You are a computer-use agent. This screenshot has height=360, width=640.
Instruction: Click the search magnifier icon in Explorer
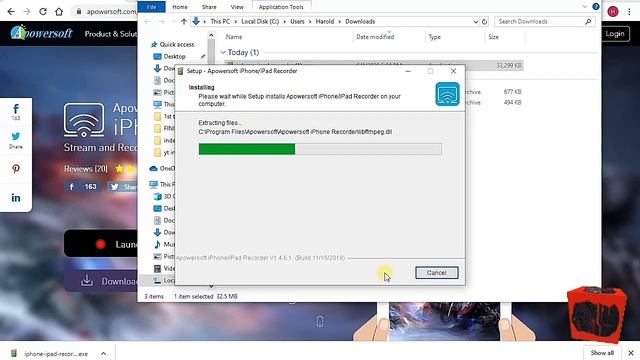click(588, 22)
